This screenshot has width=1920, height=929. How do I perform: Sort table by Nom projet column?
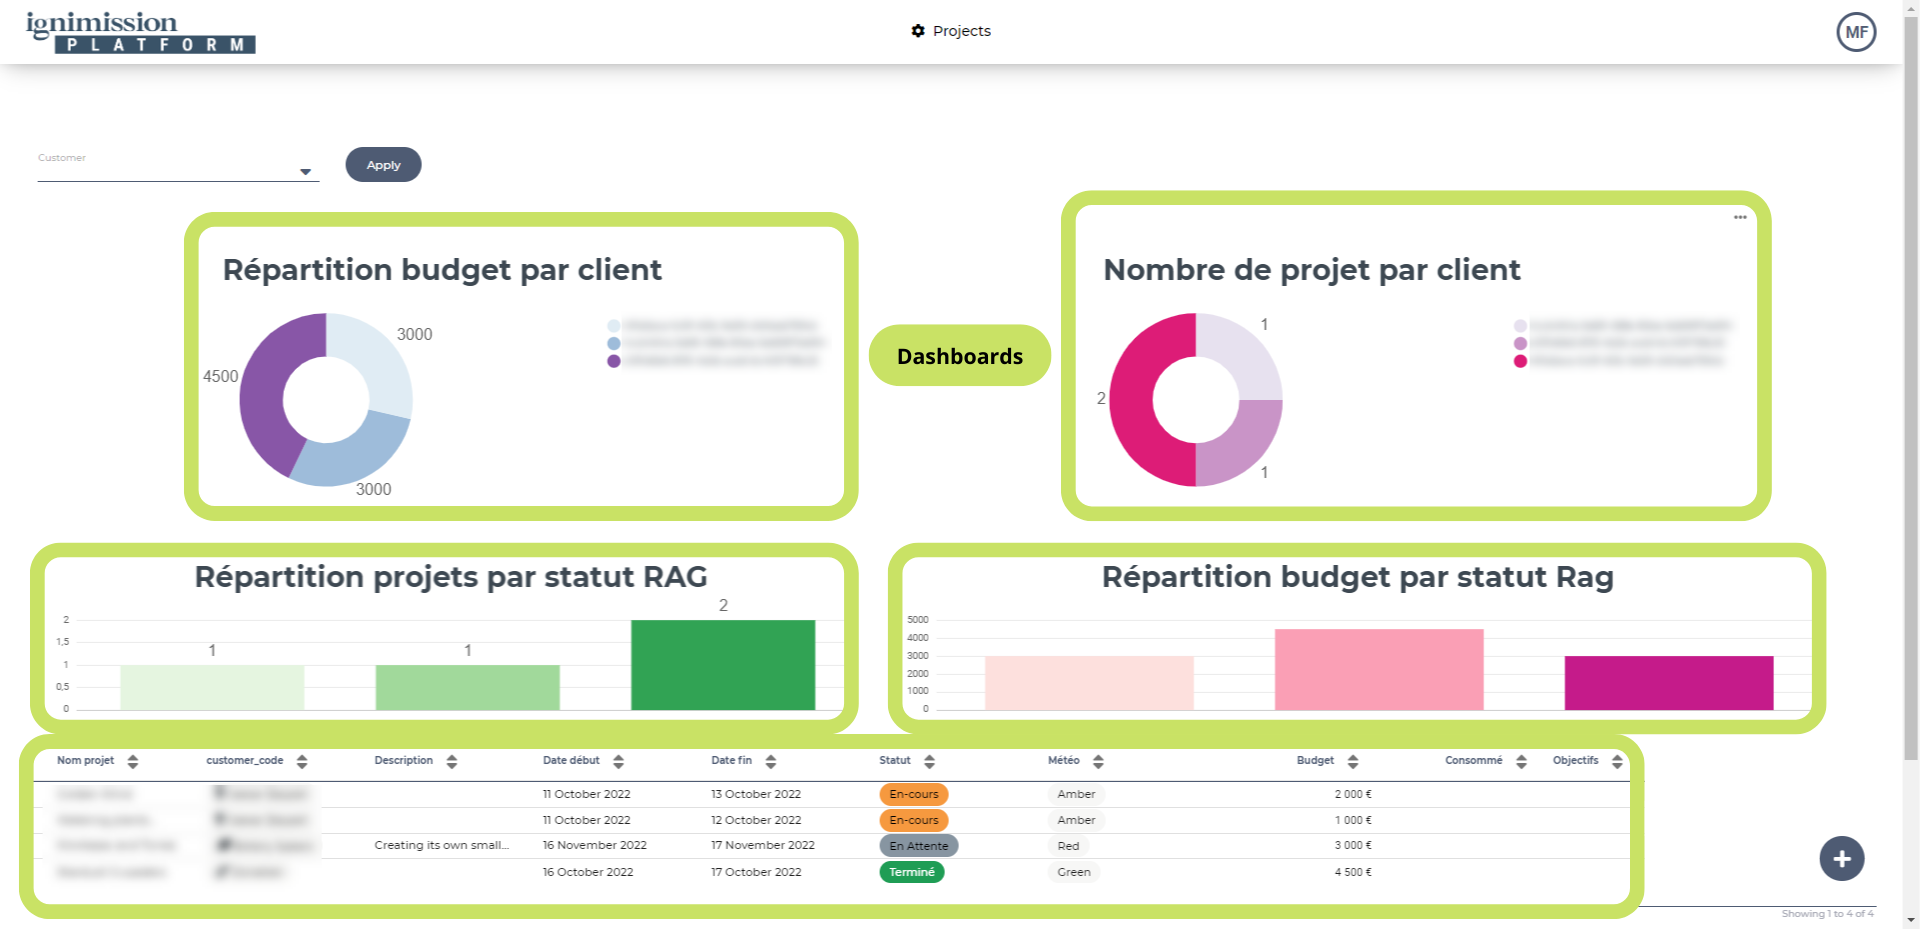coord(133,762)
